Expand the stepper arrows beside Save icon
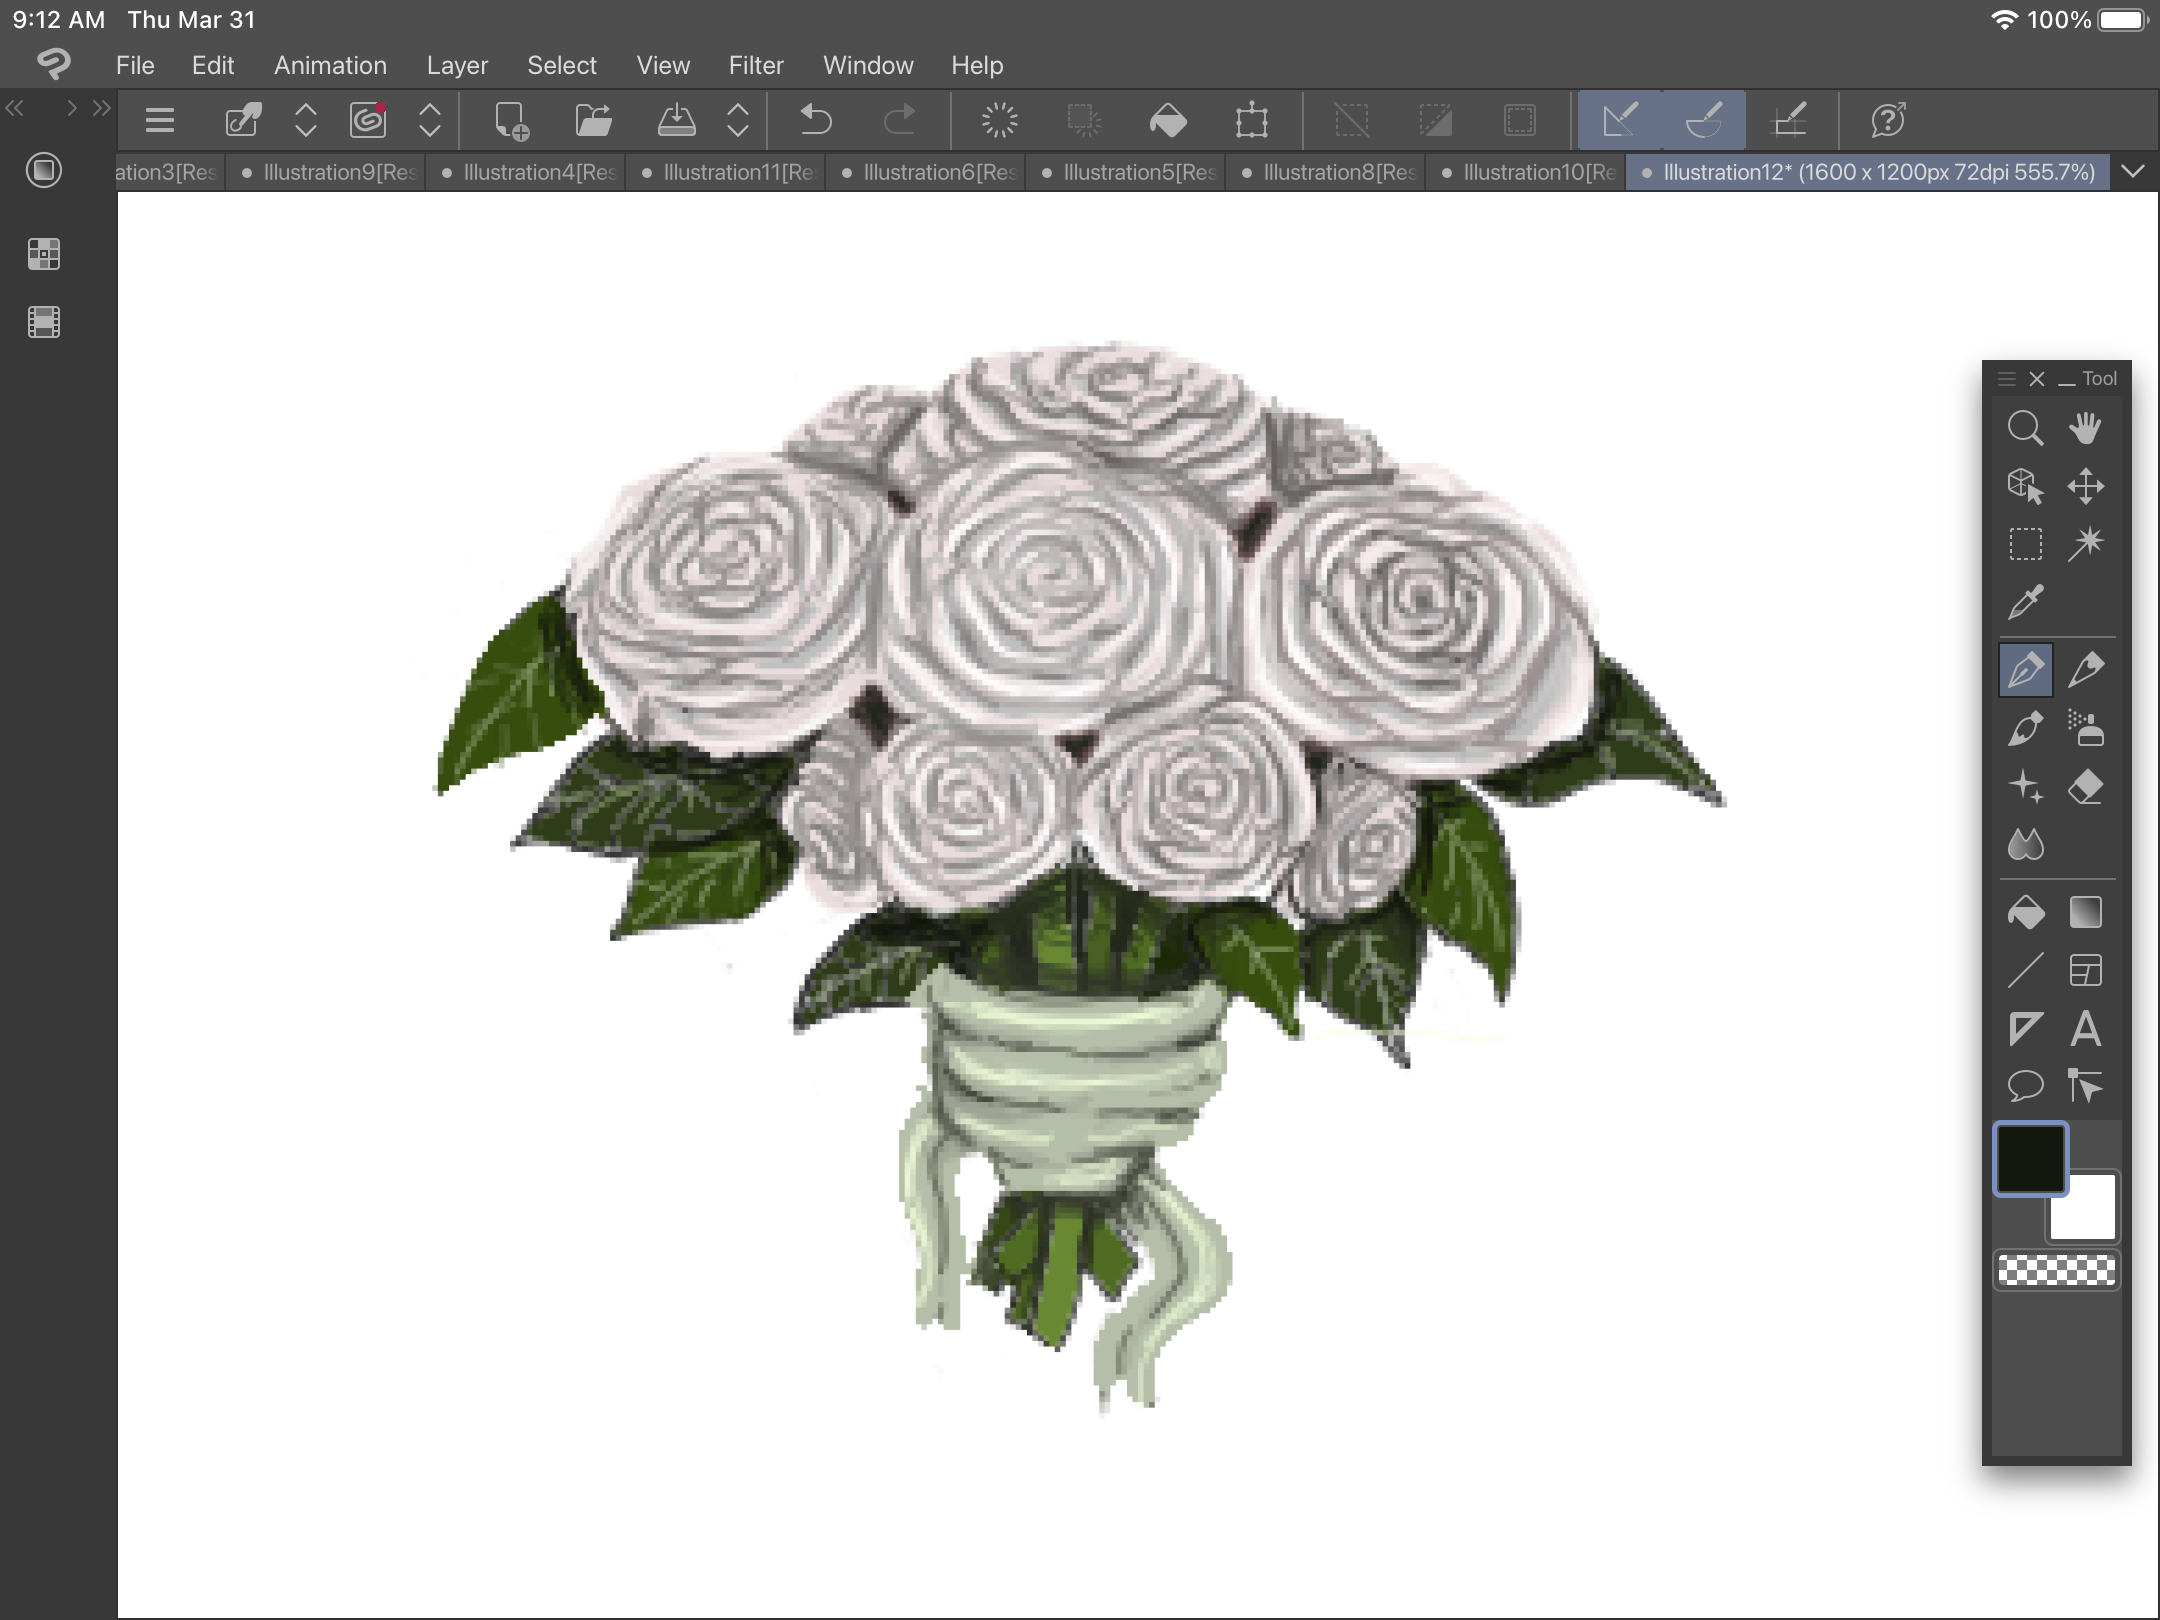The width and height of the screenshot is (2160, 1620). click(x=738, y=120)
